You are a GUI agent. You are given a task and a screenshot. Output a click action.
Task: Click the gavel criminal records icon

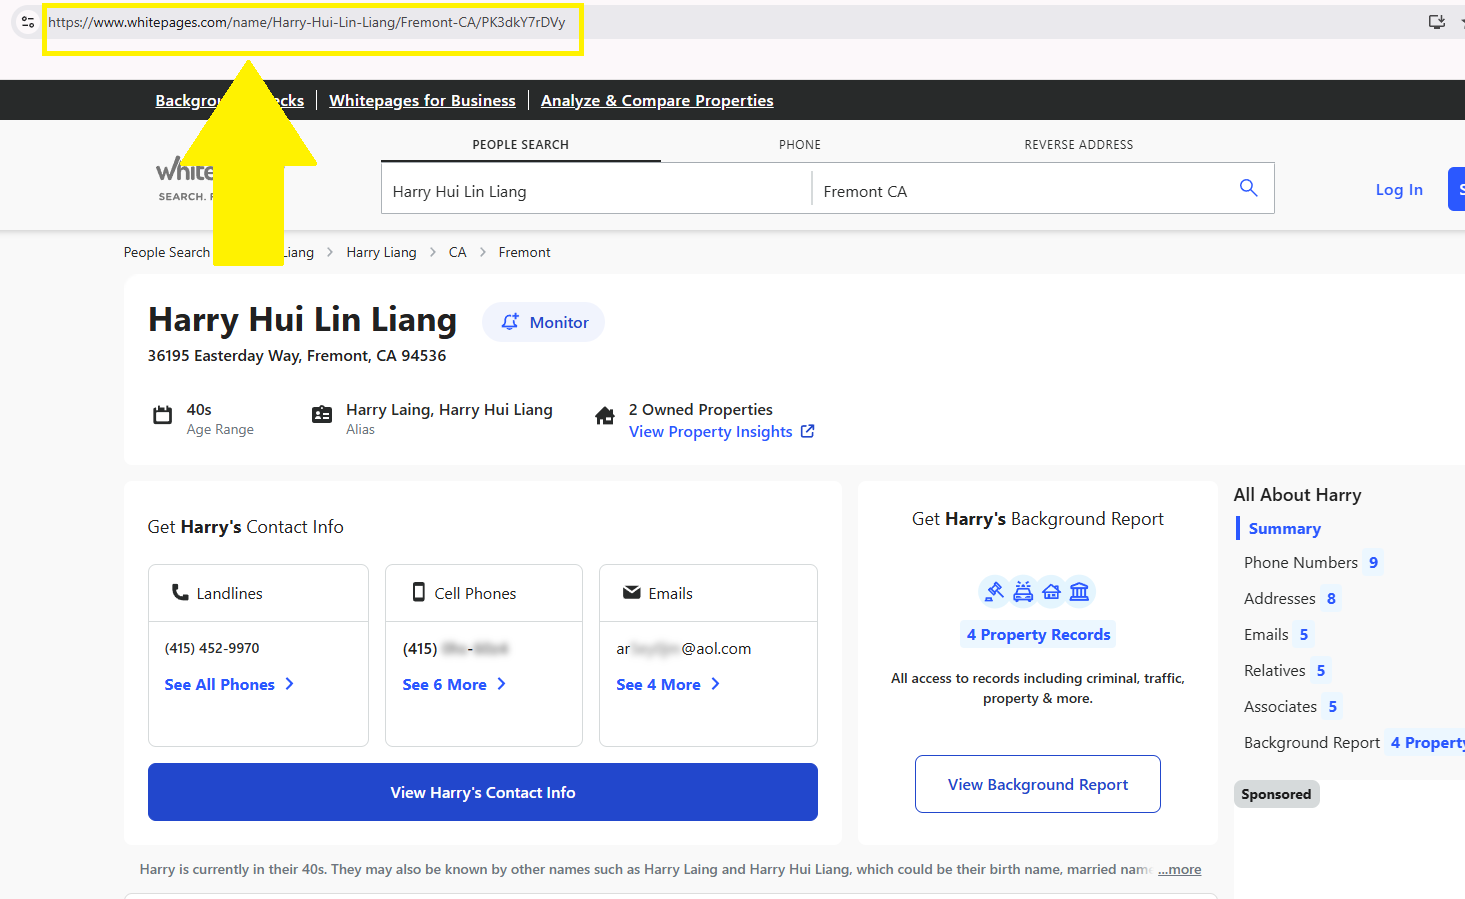pos(994,592)
